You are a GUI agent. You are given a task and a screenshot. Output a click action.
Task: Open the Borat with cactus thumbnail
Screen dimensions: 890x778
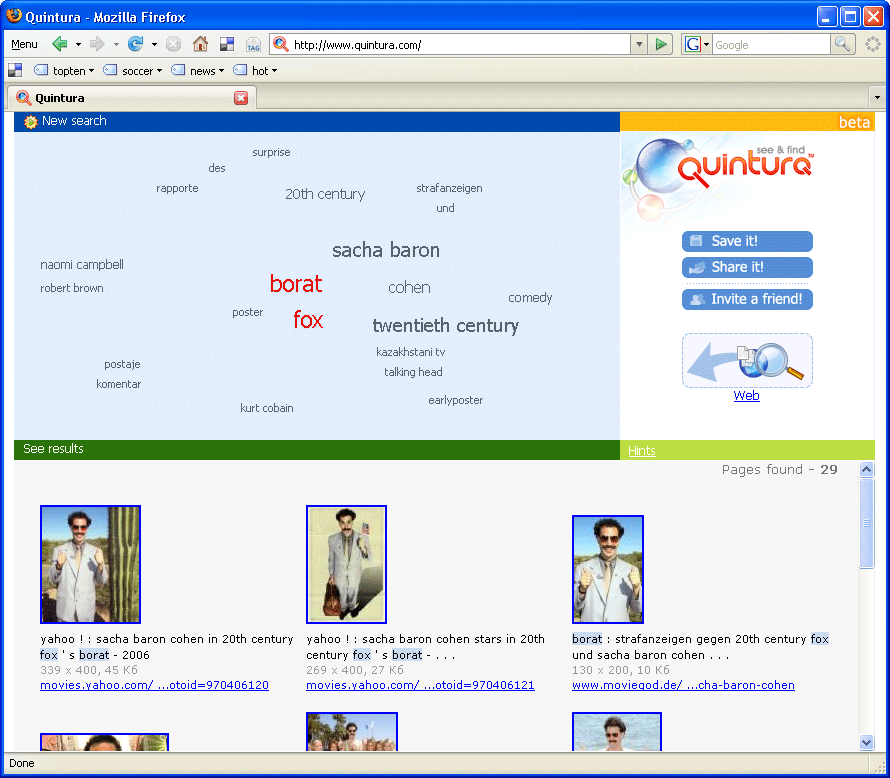[x=90, y=564]
